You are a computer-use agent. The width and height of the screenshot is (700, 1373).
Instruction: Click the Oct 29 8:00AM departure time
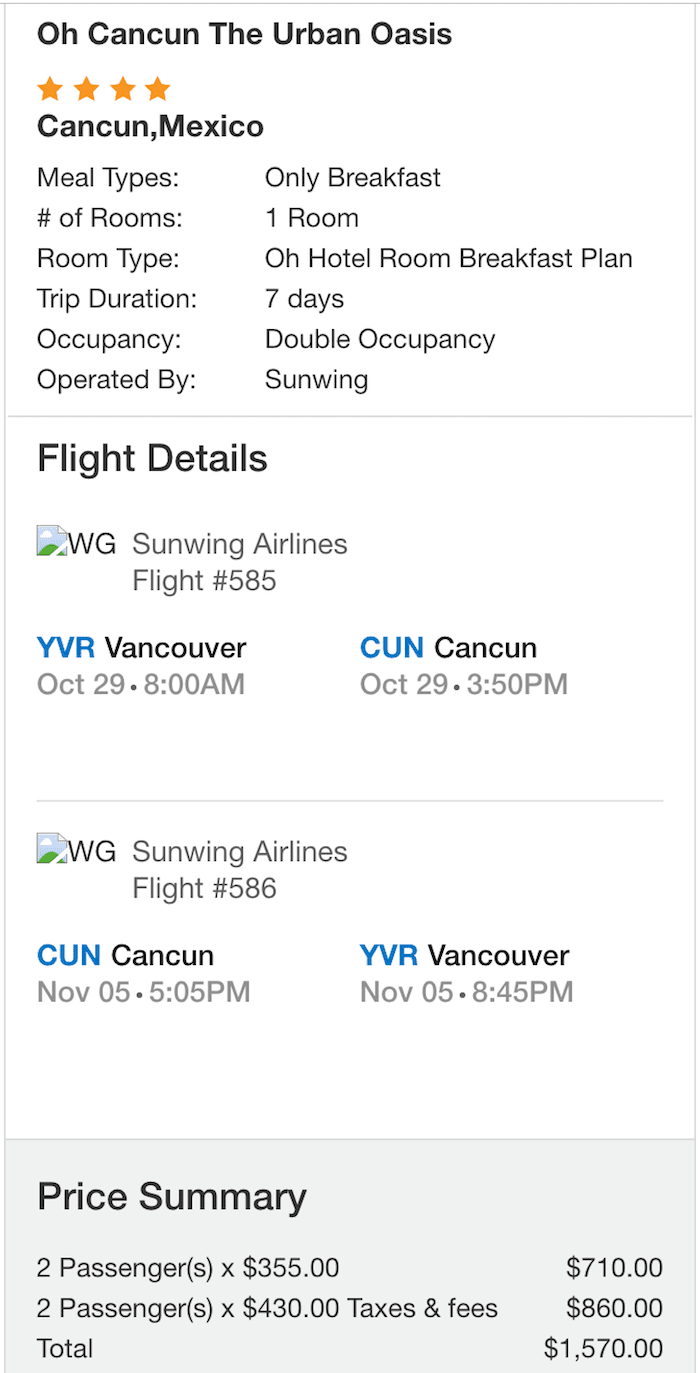(x=141, y=684)
